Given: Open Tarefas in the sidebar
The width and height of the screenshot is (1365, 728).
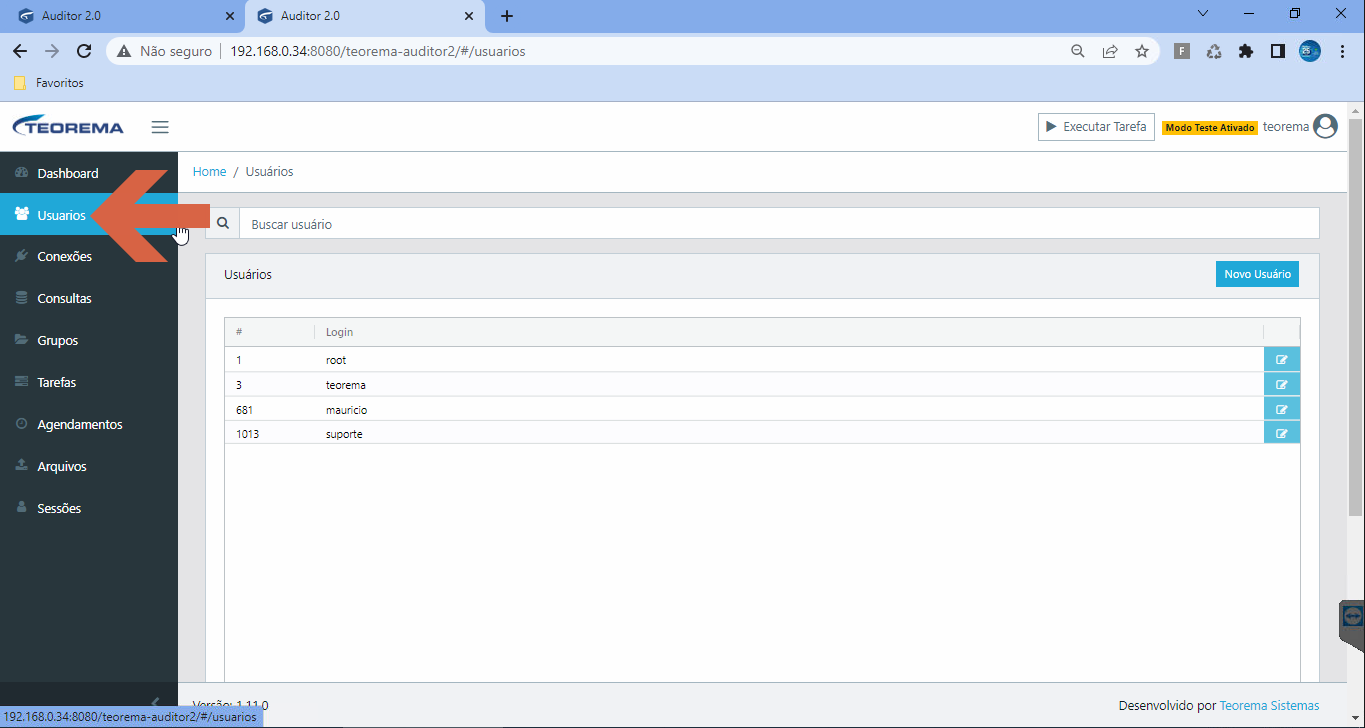Looking at the screenshot, I should coord(89,383).
